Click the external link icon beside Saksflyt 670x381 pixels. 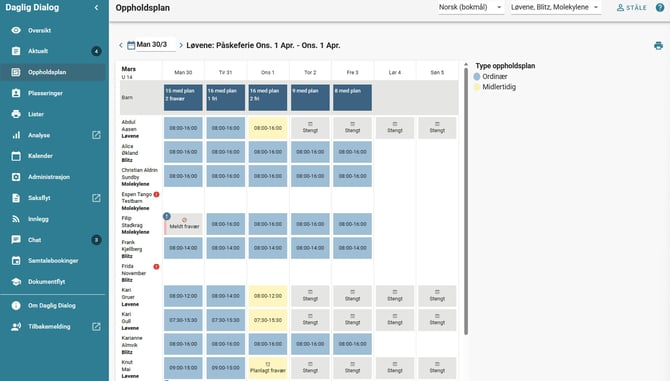[97, 198]
